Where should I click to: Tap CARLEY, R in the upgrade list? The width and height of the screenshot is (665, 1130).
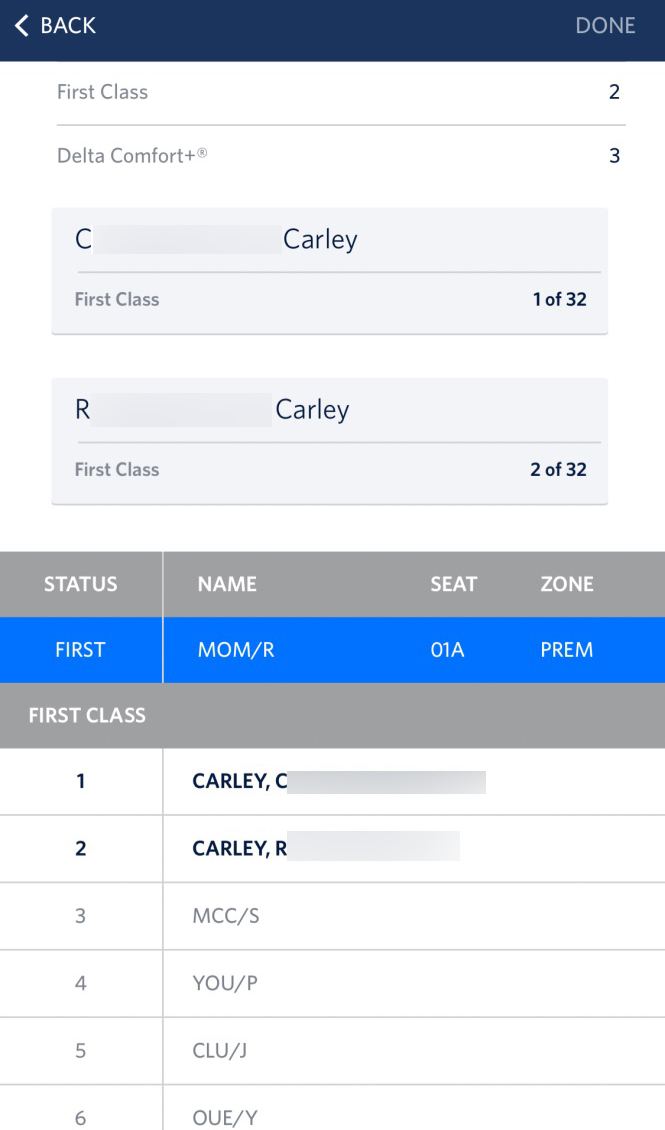[332, 849]
